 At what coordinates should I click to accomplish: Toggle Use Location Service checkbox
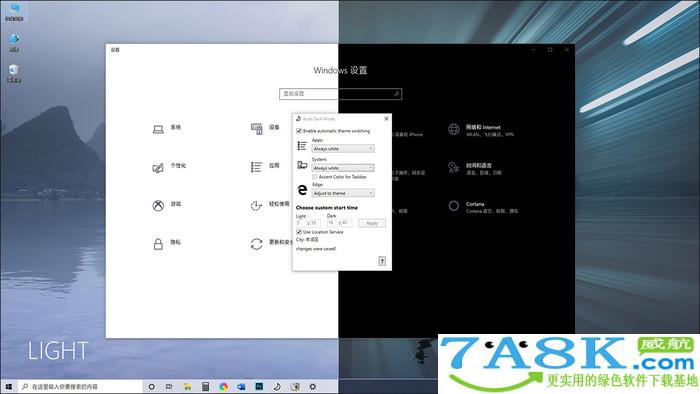pos(299,232)
